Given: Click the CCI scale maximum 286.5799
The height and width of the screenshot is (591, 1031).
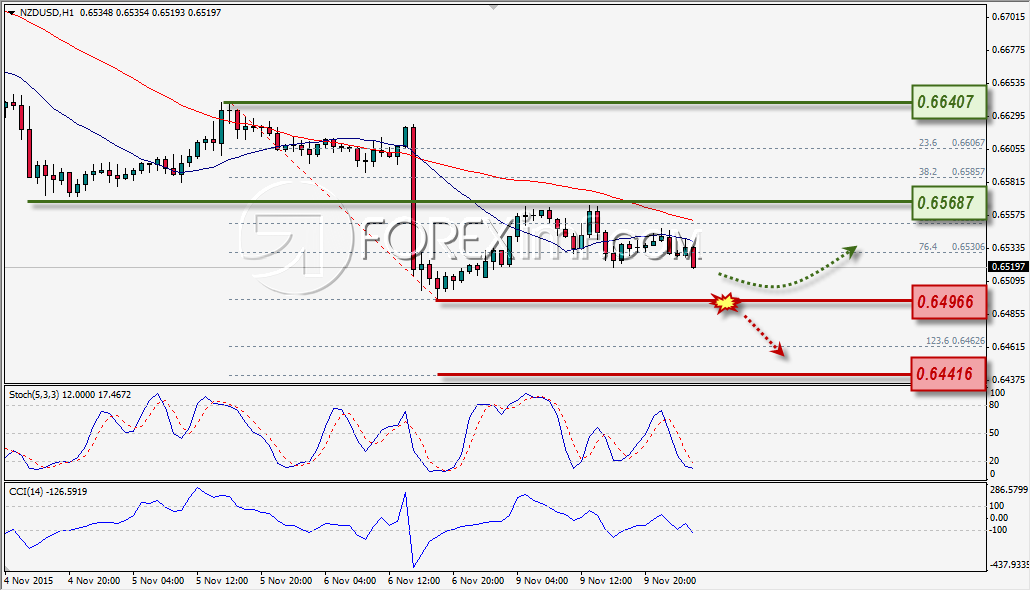Looking at the screenshot, I should pyautogui.click(x=1008, y=490).
